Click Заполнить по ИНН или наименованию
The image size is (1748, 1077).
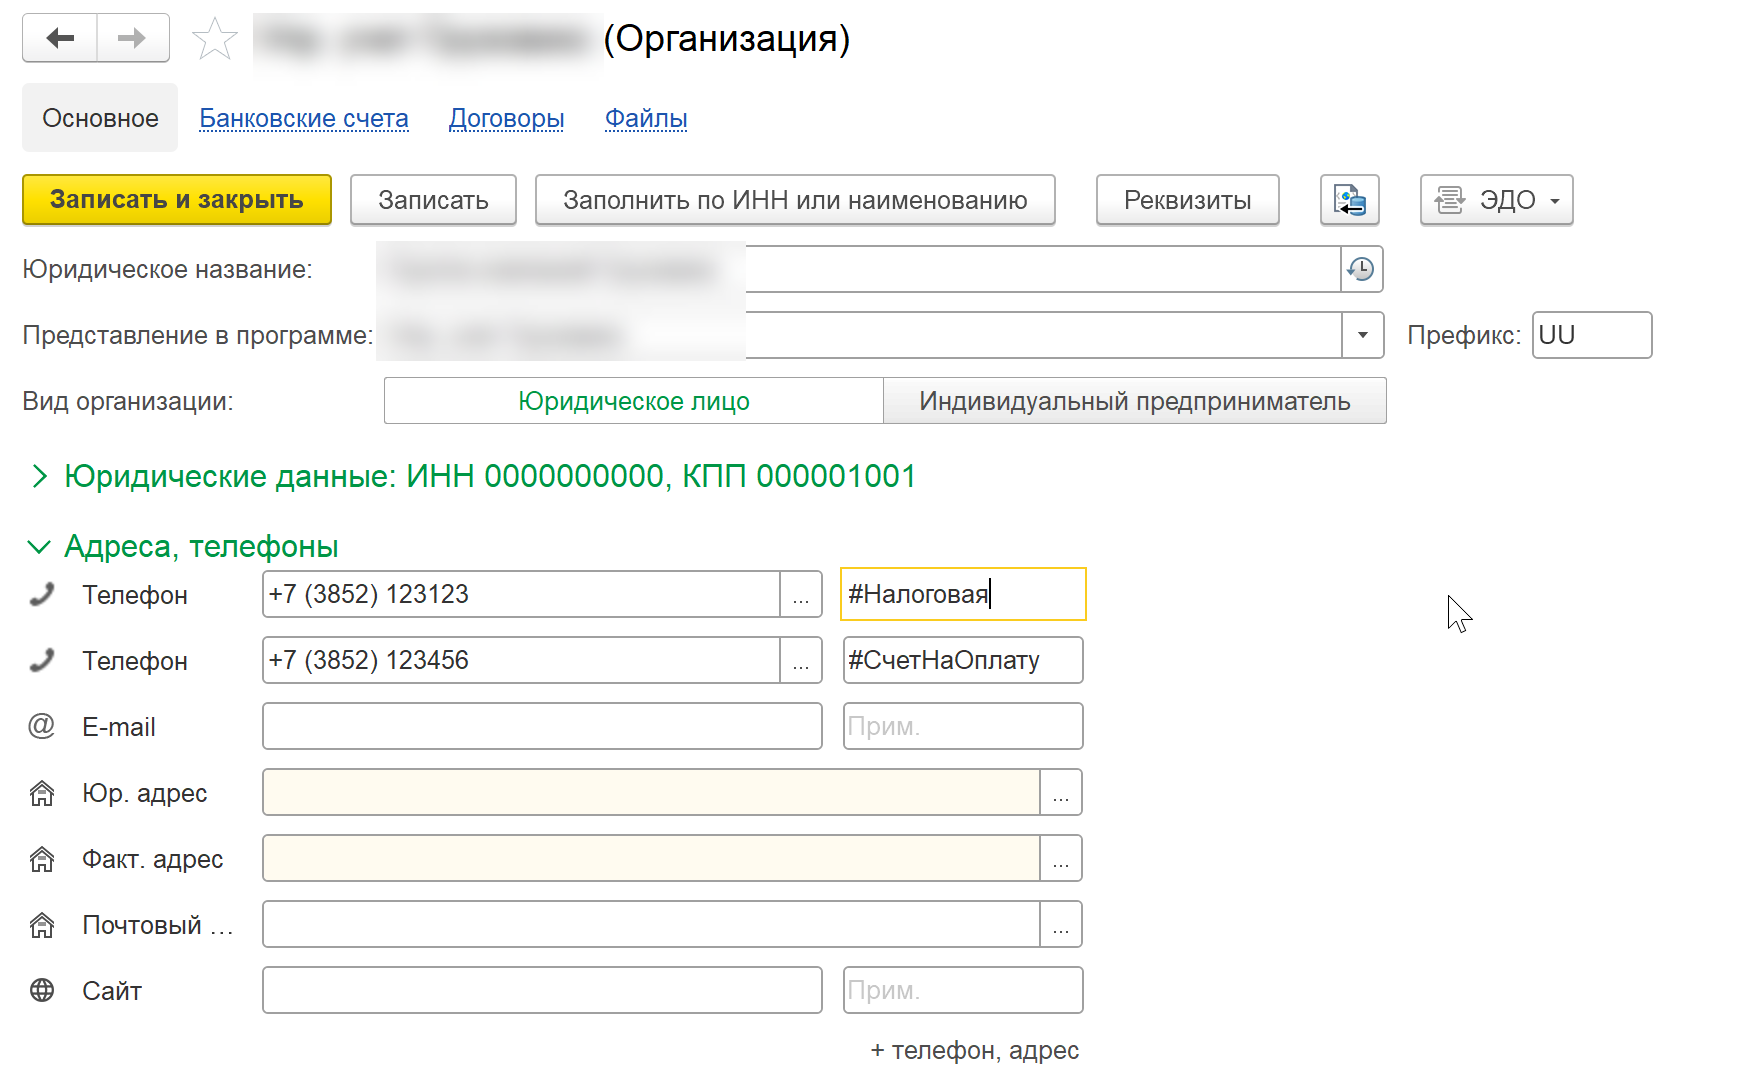(795, 200)
